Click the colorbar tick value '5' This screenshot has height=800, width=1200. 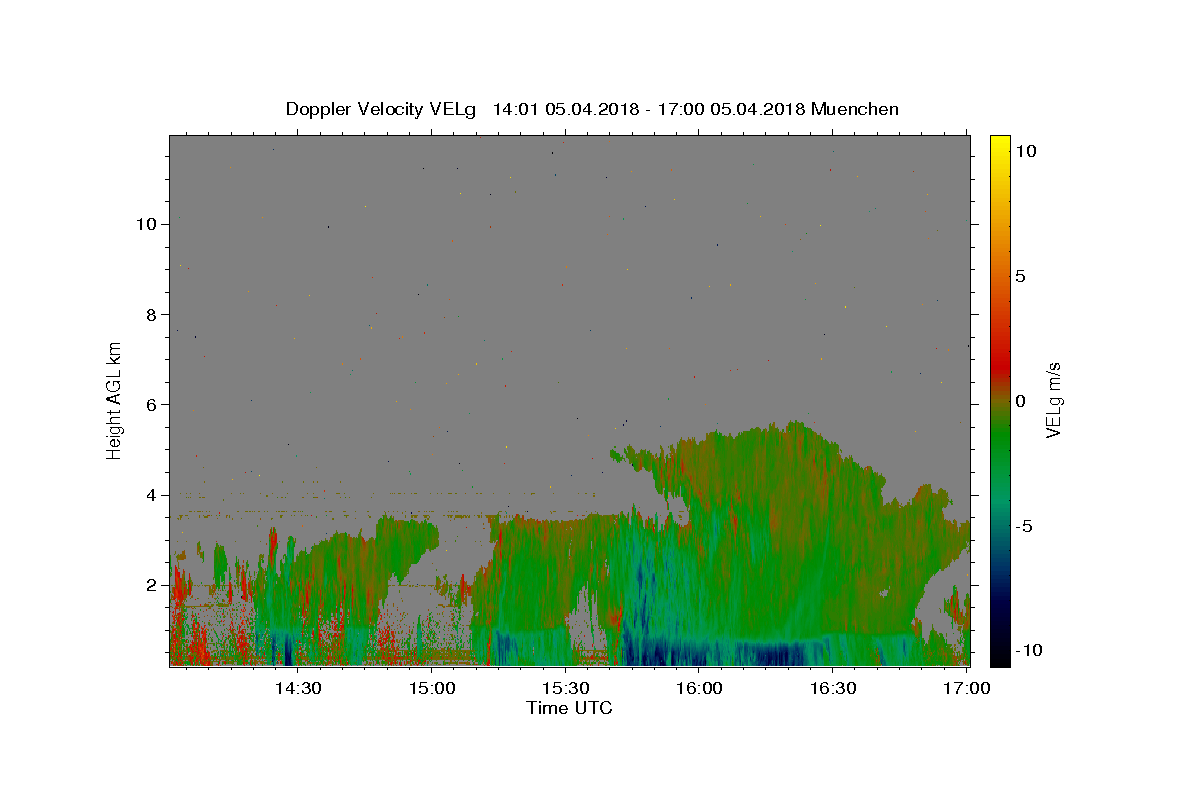(x=1020, y=276)
